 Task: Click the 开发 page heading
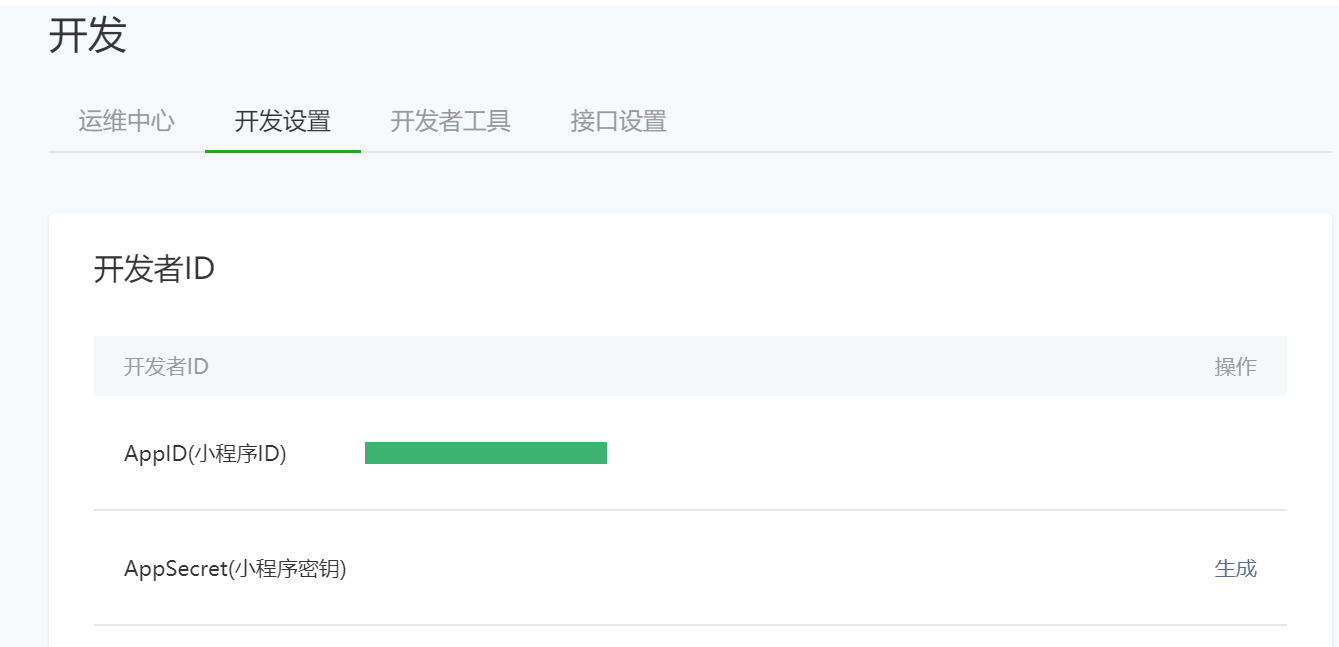88,36
